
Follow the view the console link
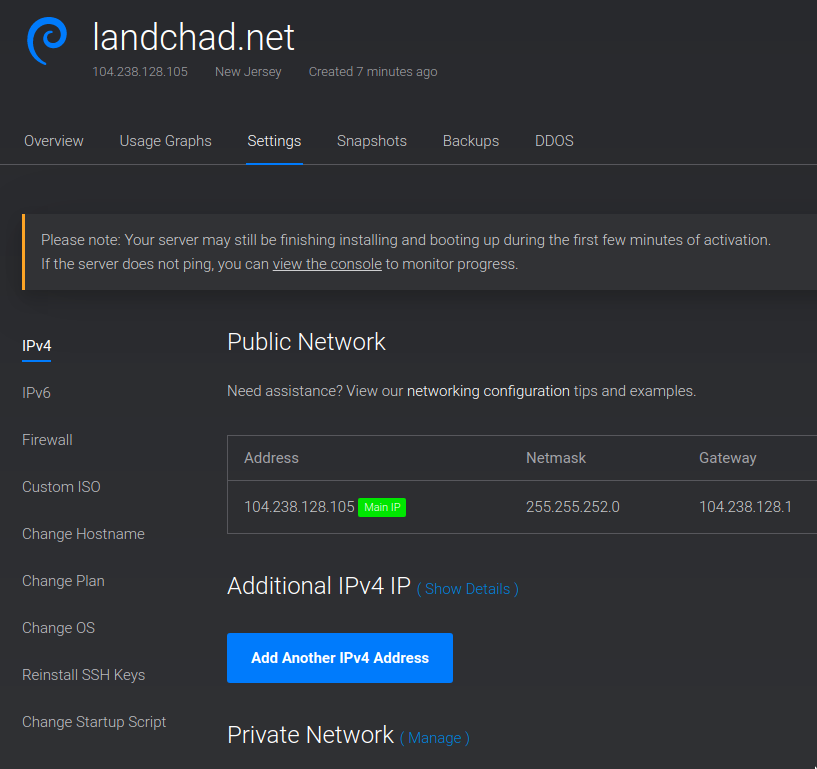click(327, 264)
